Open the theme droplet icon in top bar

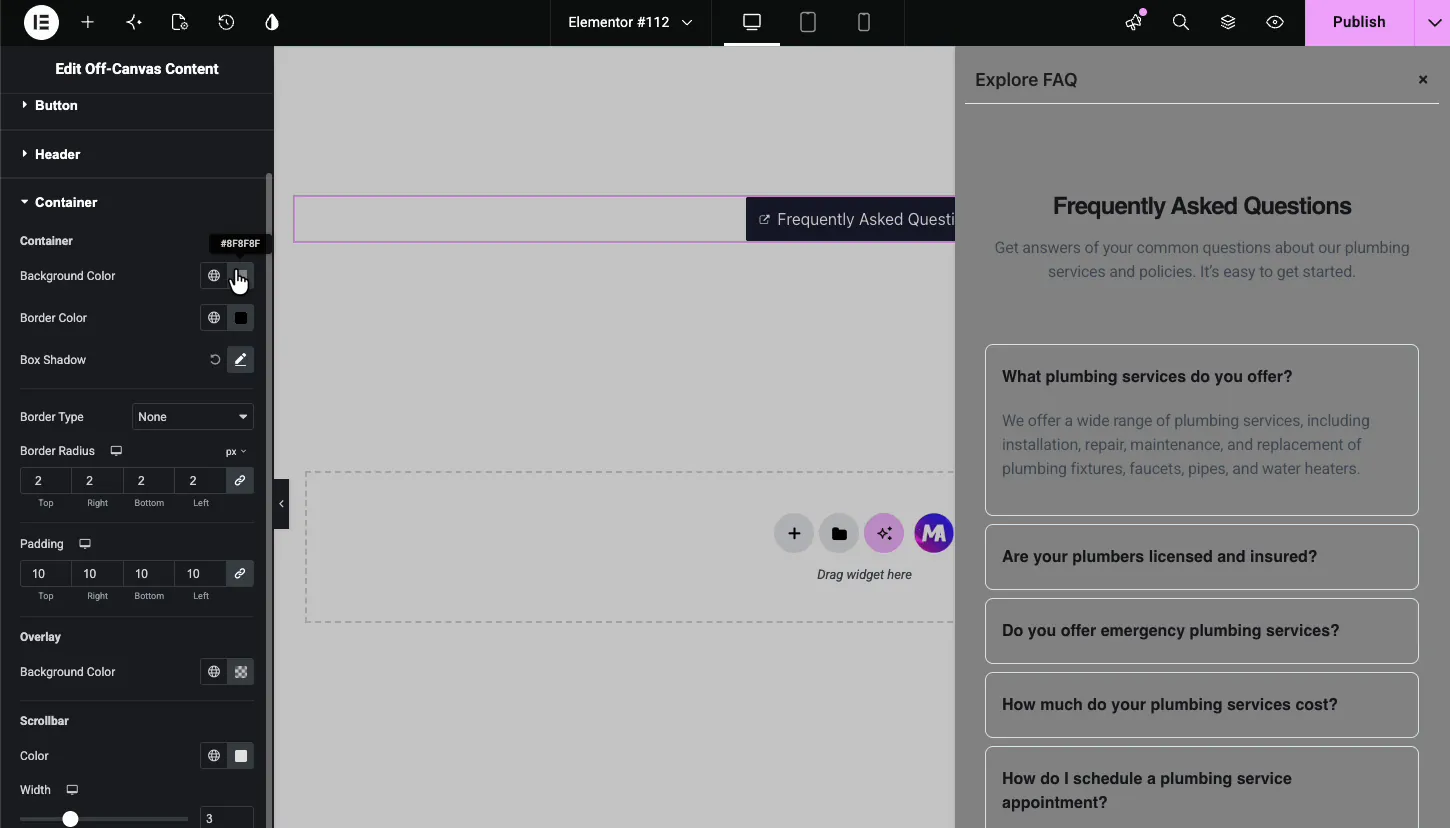pyautogui.click(x=272, y=22)
